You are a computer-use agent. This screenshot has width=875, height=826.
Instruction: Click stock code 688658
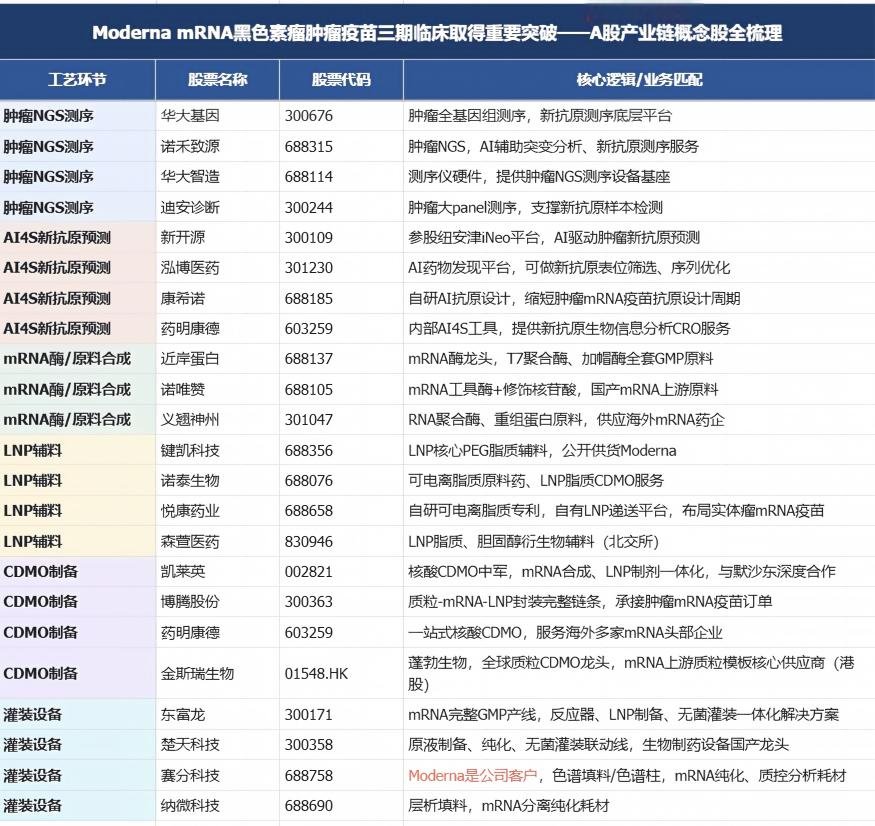click(309, 511)
